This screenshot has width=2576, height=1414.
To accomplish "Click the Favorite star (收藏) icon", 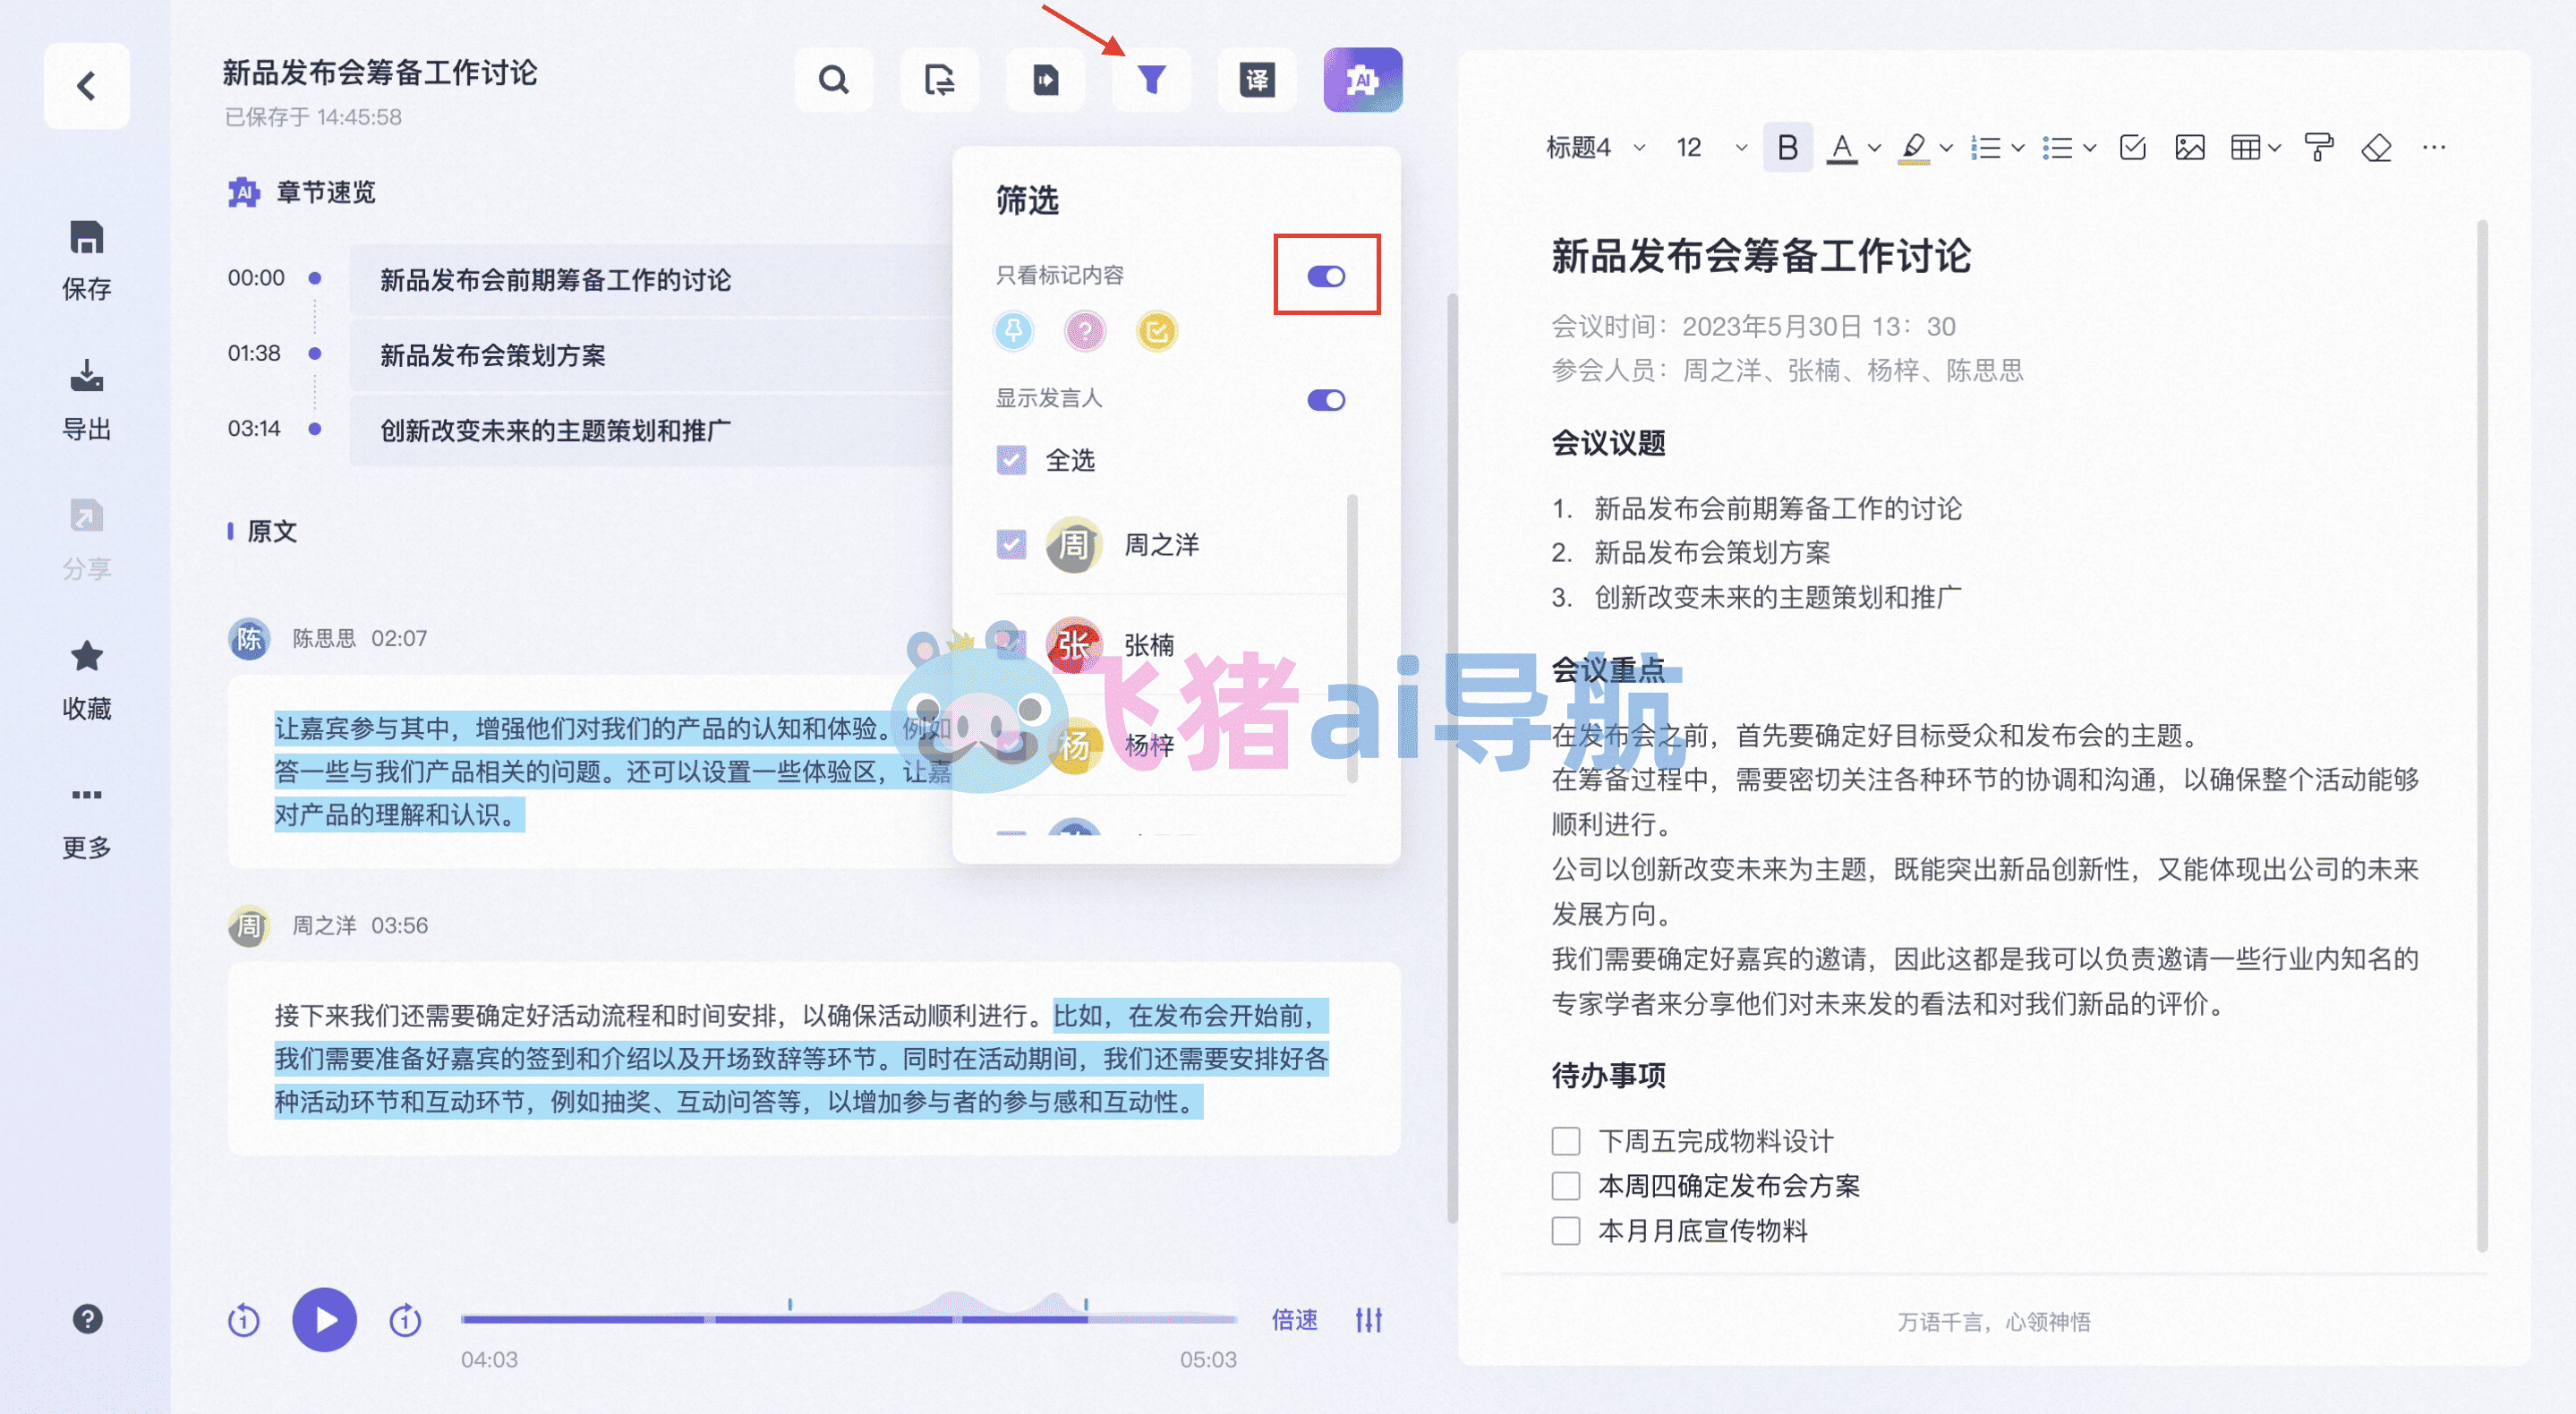I will 87,656.
